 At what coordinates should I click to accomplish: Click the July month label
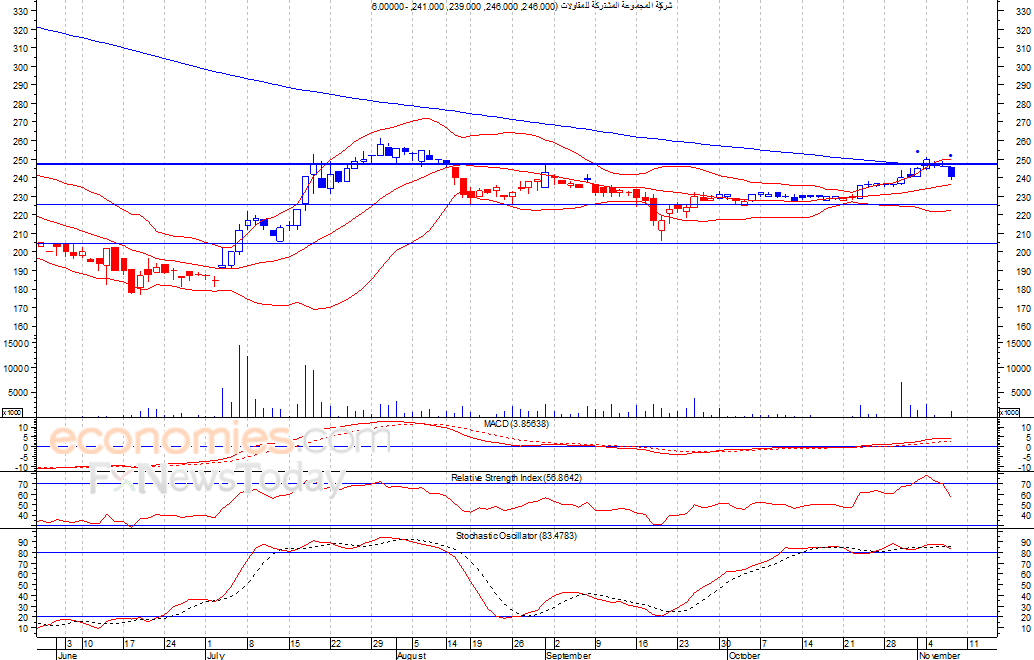click(216, 655)
